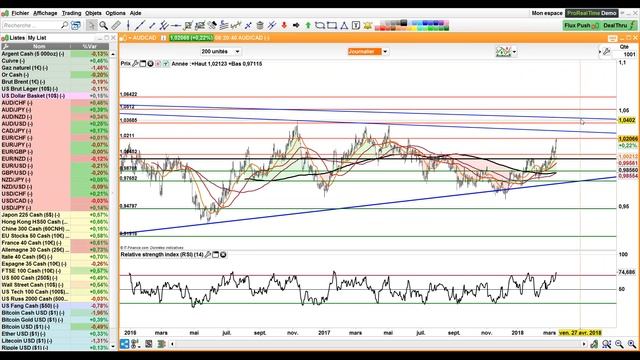
Task: Click the Recherche search field
Action: (x=31, y=25)
